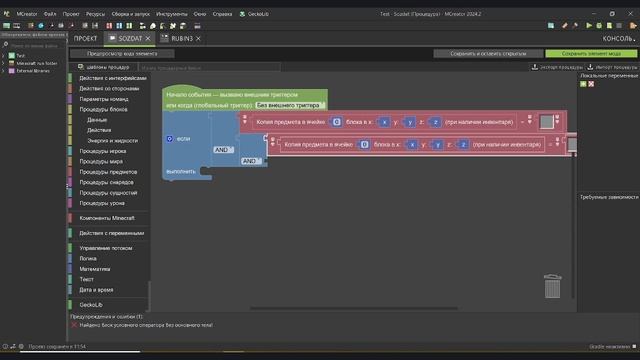Click the green debug client icon

tap(599, 26)
